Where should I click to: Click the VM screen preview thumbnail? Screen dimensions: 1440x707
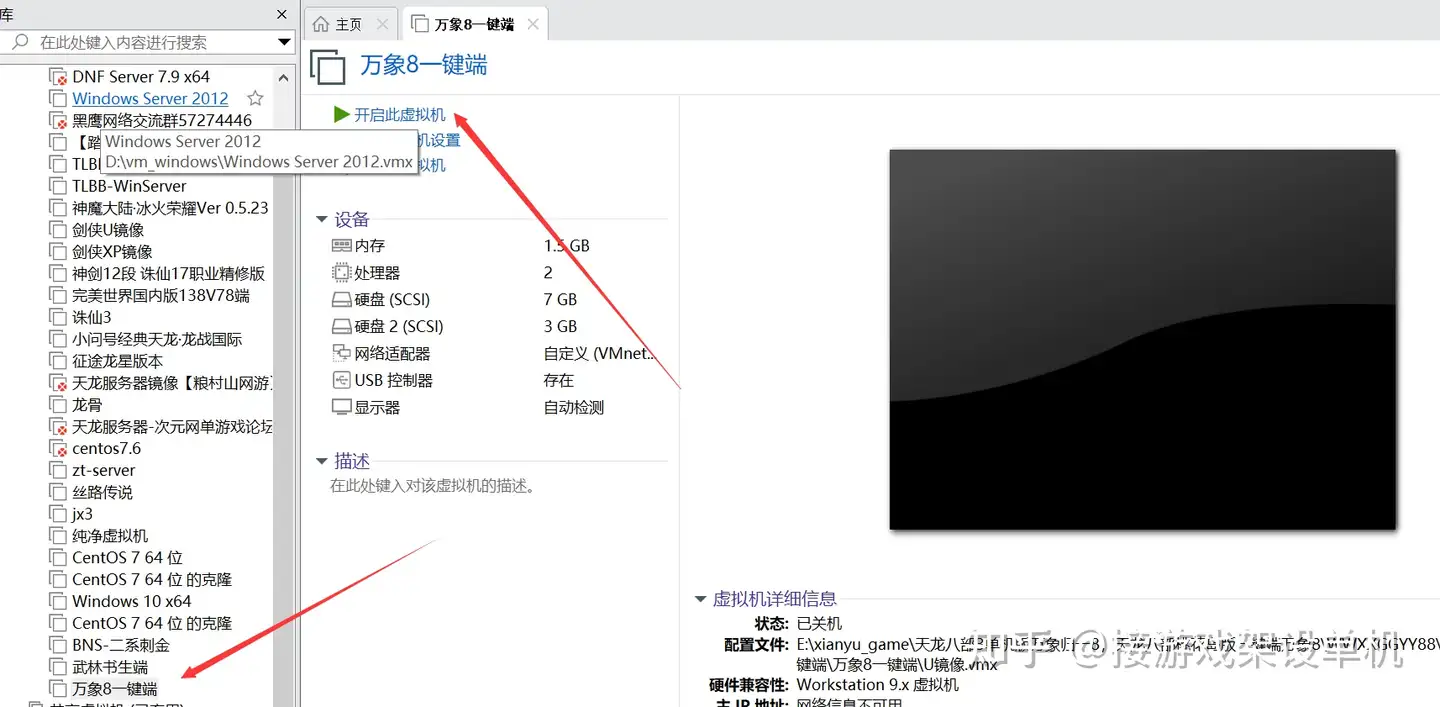1142,339
